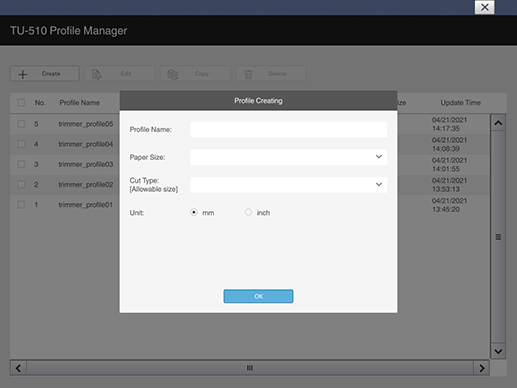This screenshot has height=388, width=517.
Task: Close the Profile Manager window
Action: (484, 7)
